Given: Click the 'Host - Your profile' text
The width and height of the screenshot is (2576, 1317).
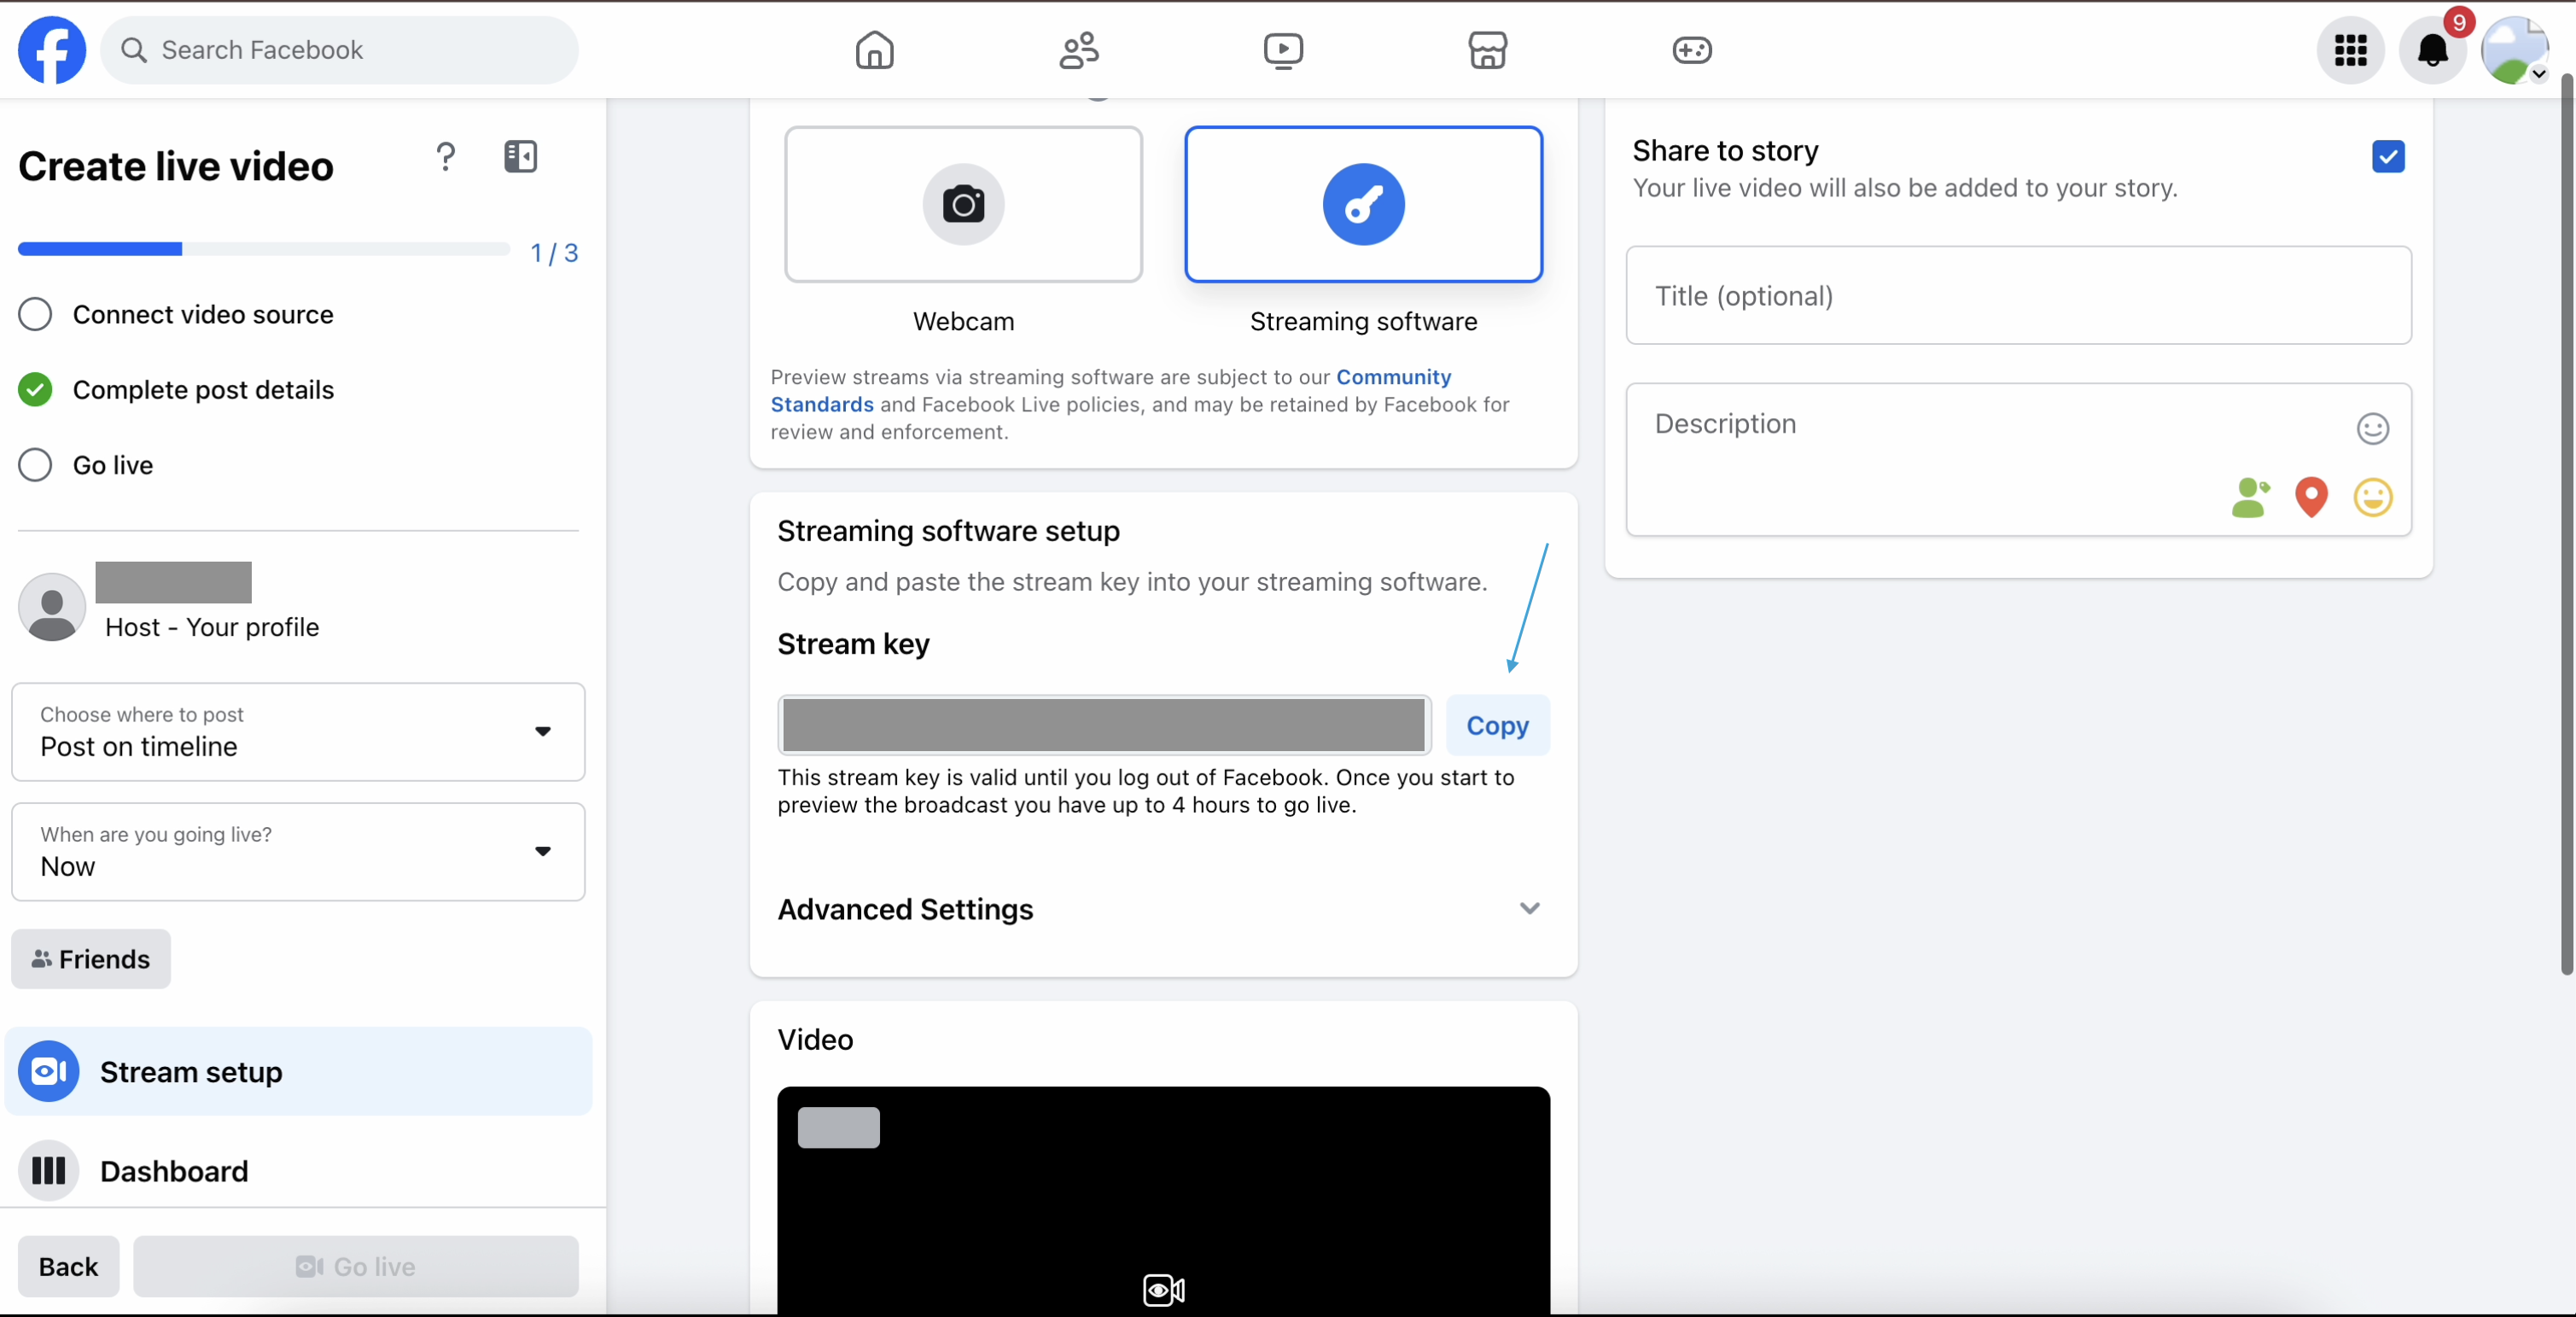Looking at the screenshot, I should pyautogui.click(x=212, y=627).
